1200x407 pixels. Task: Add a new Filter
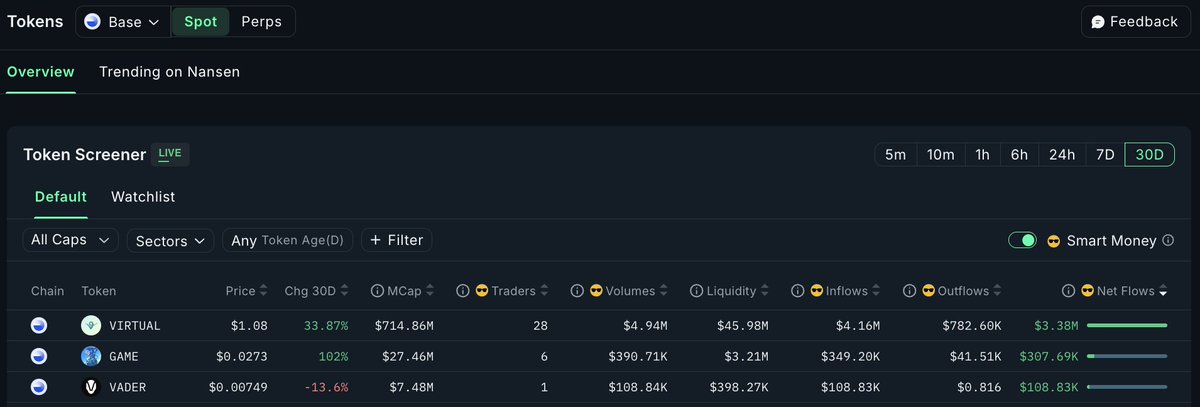point(397,240)
